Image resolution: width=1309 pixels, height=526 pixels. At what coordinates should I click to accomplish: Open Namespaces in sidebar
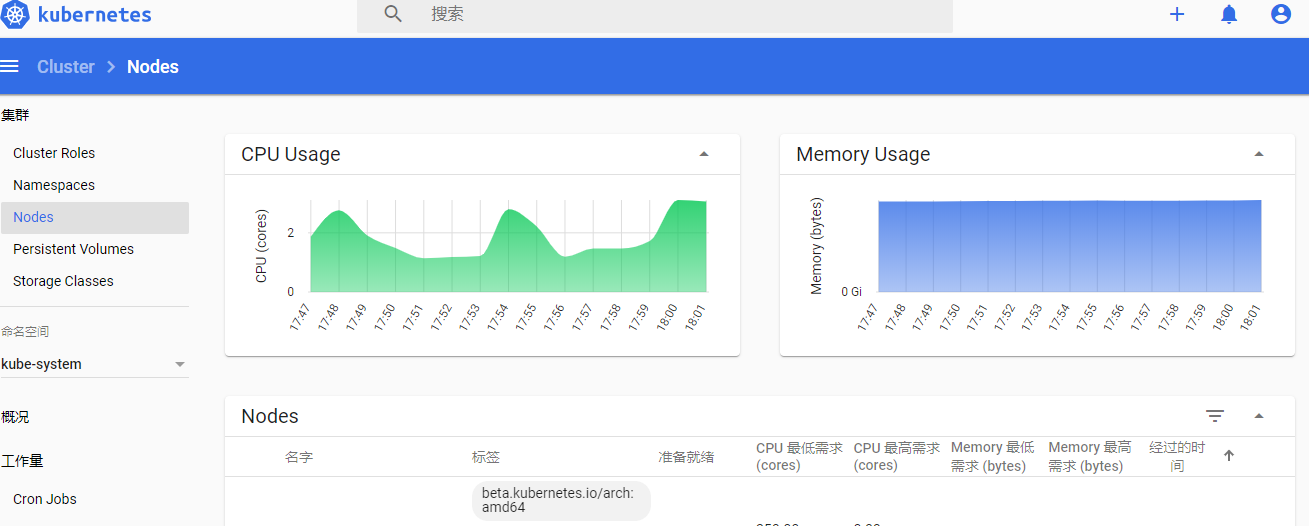click(54, 185)
